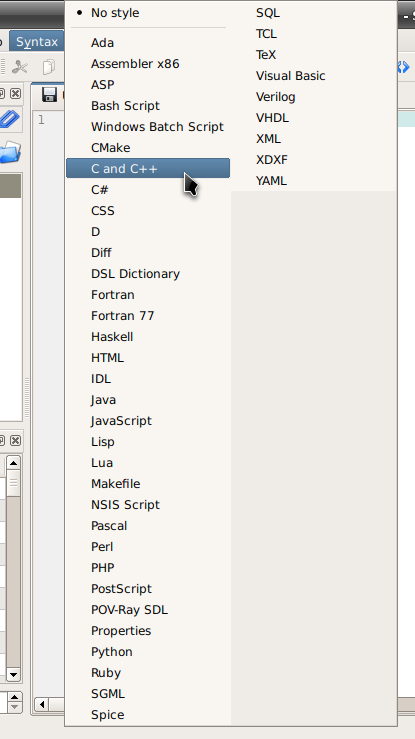Choose Ada syntax highlighting
415x739 pixels.
[x=148, y=43]
